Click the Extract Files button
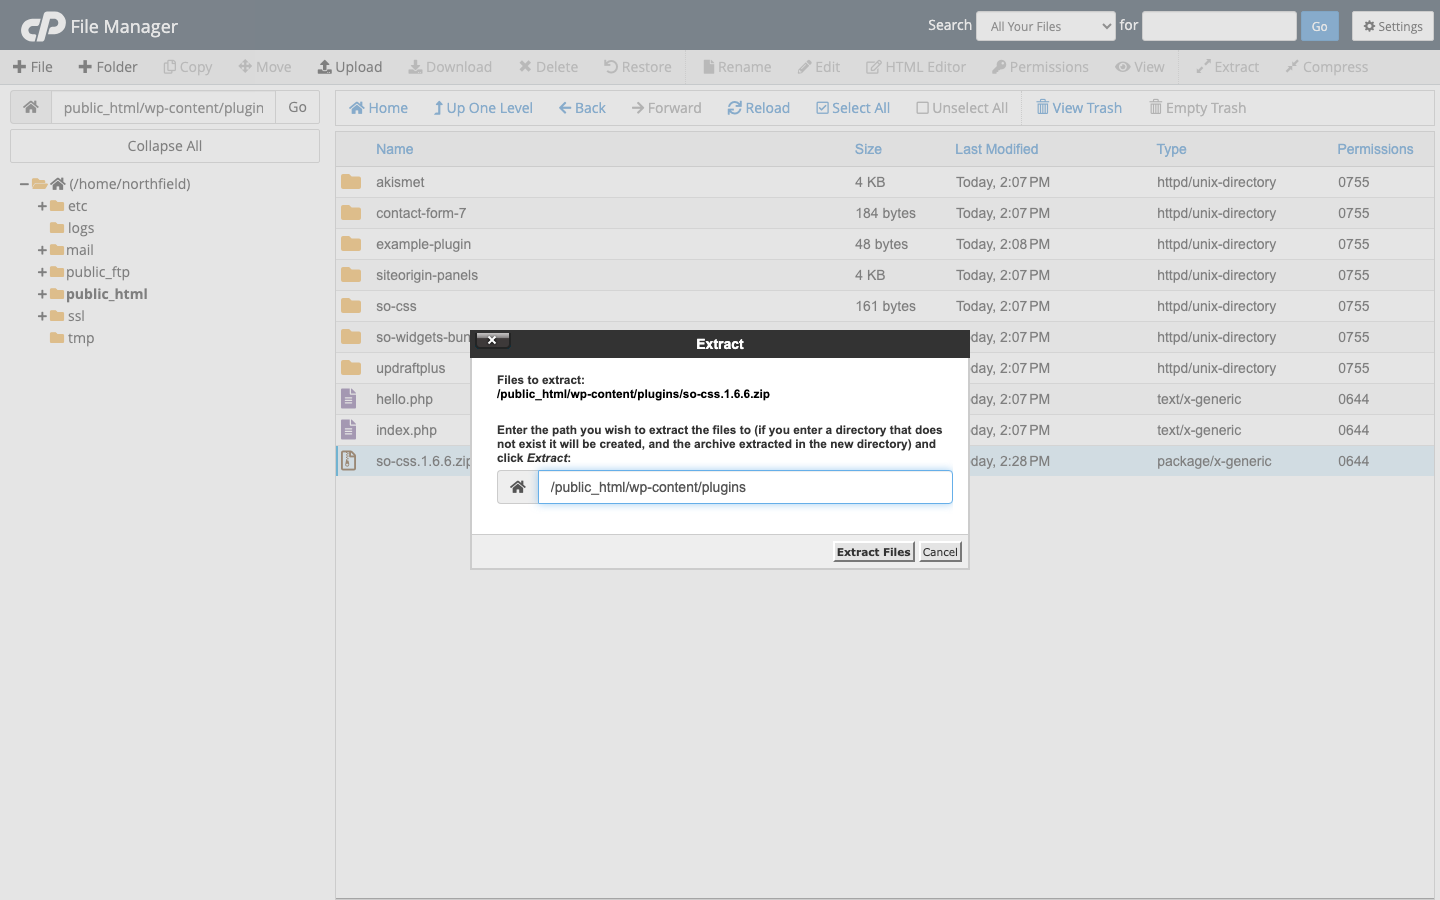This screenshot has width=1440, height=900. click(x=874, y=552)
